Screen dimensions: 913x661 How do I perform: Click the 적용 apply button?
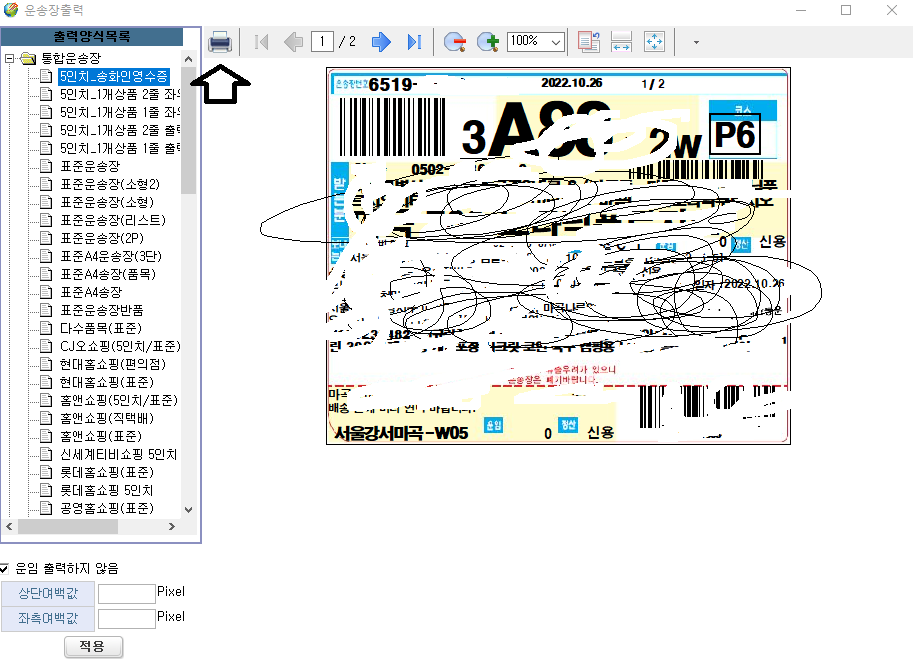pyautogui.click(x=93, y=646)
